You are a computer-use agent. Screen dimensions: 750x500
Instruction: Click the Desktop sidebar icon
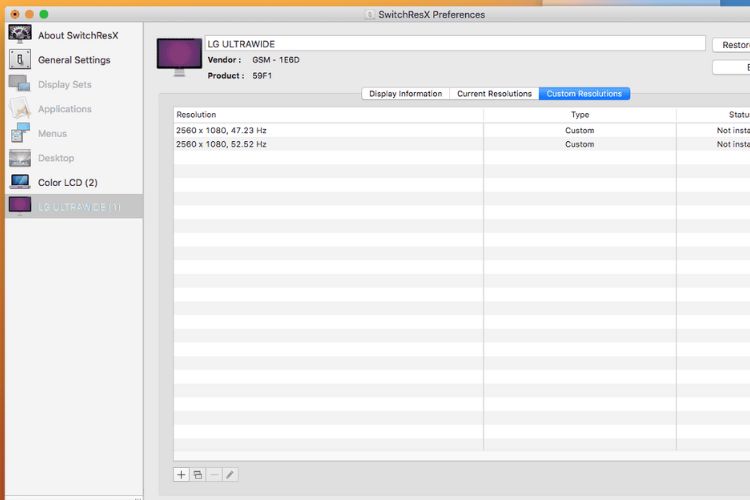pos(20,158)
